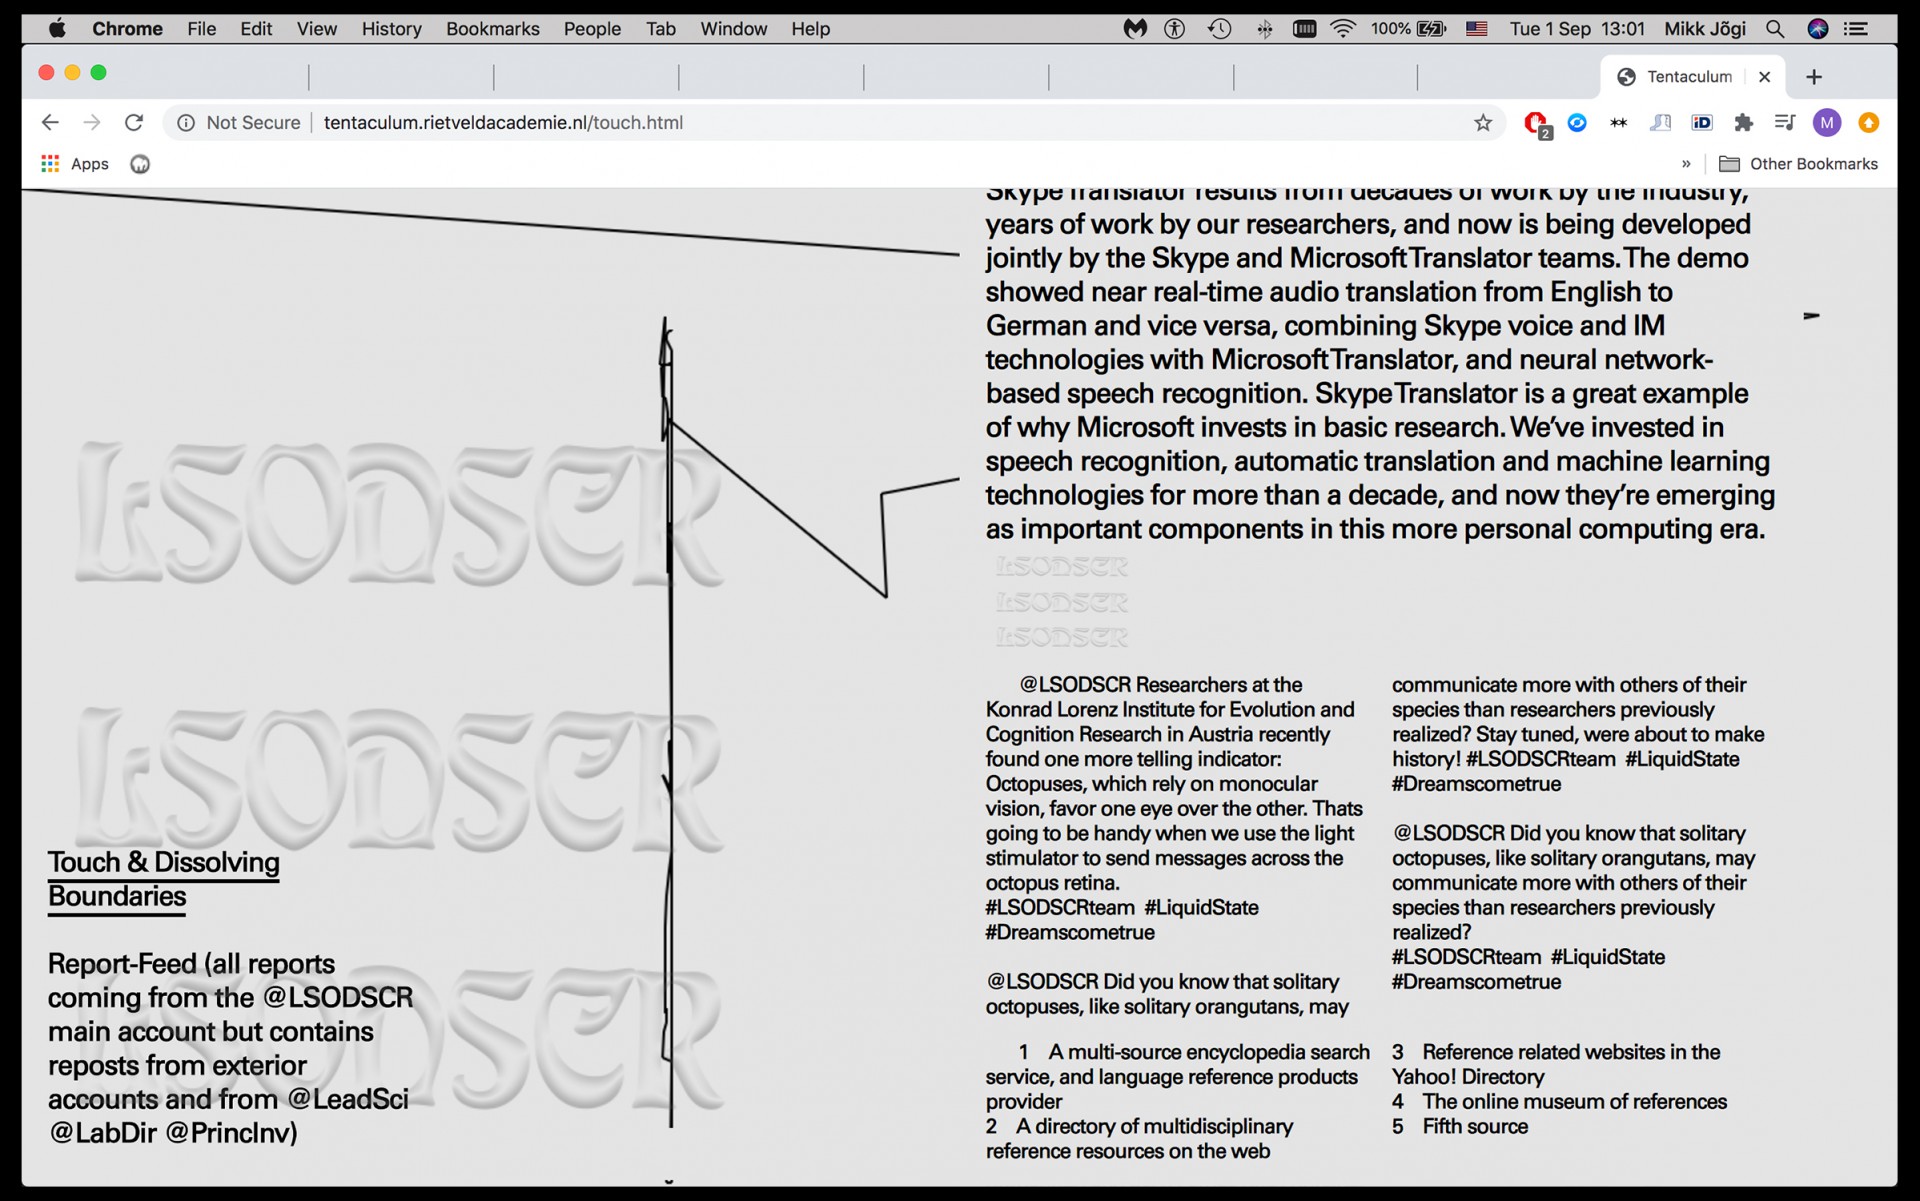This screenshot has width=1920, height=1201.
Task: Open the Apple menu
Action: point(57,29)
